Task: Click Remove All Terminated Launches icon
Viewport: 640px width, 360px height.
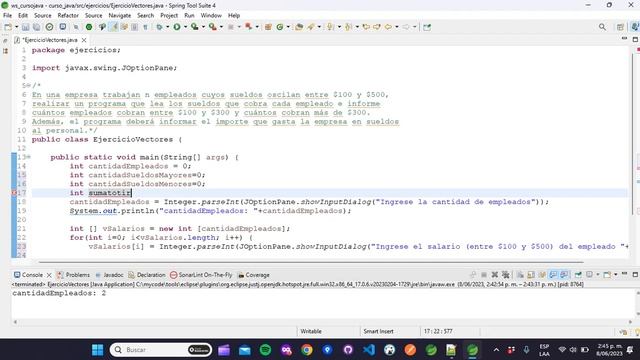Action: click(x=506, y=275)
